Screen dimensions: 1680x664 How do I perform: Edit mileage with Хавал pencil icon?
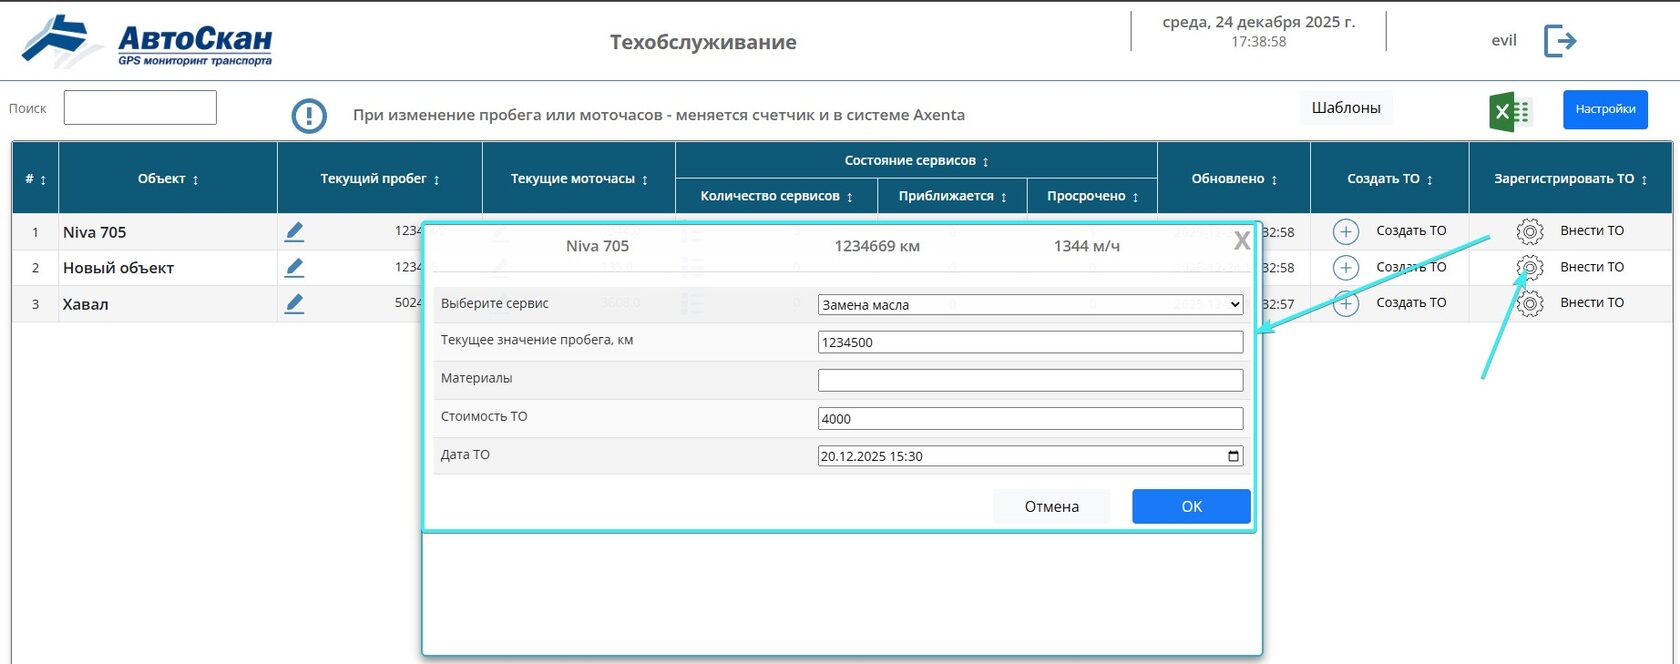(x=294, y=304)
